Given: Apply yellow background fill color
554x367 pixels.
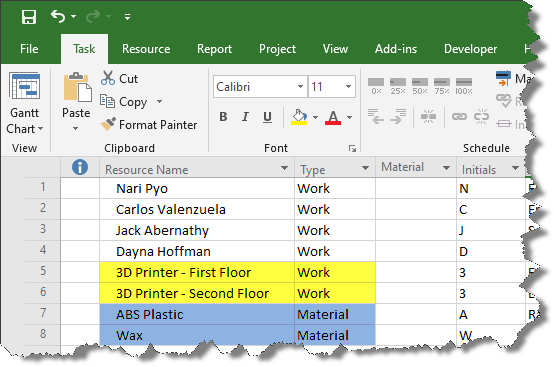Looking at the screenshot, I should pyautogui.click(x=299, y=117).
